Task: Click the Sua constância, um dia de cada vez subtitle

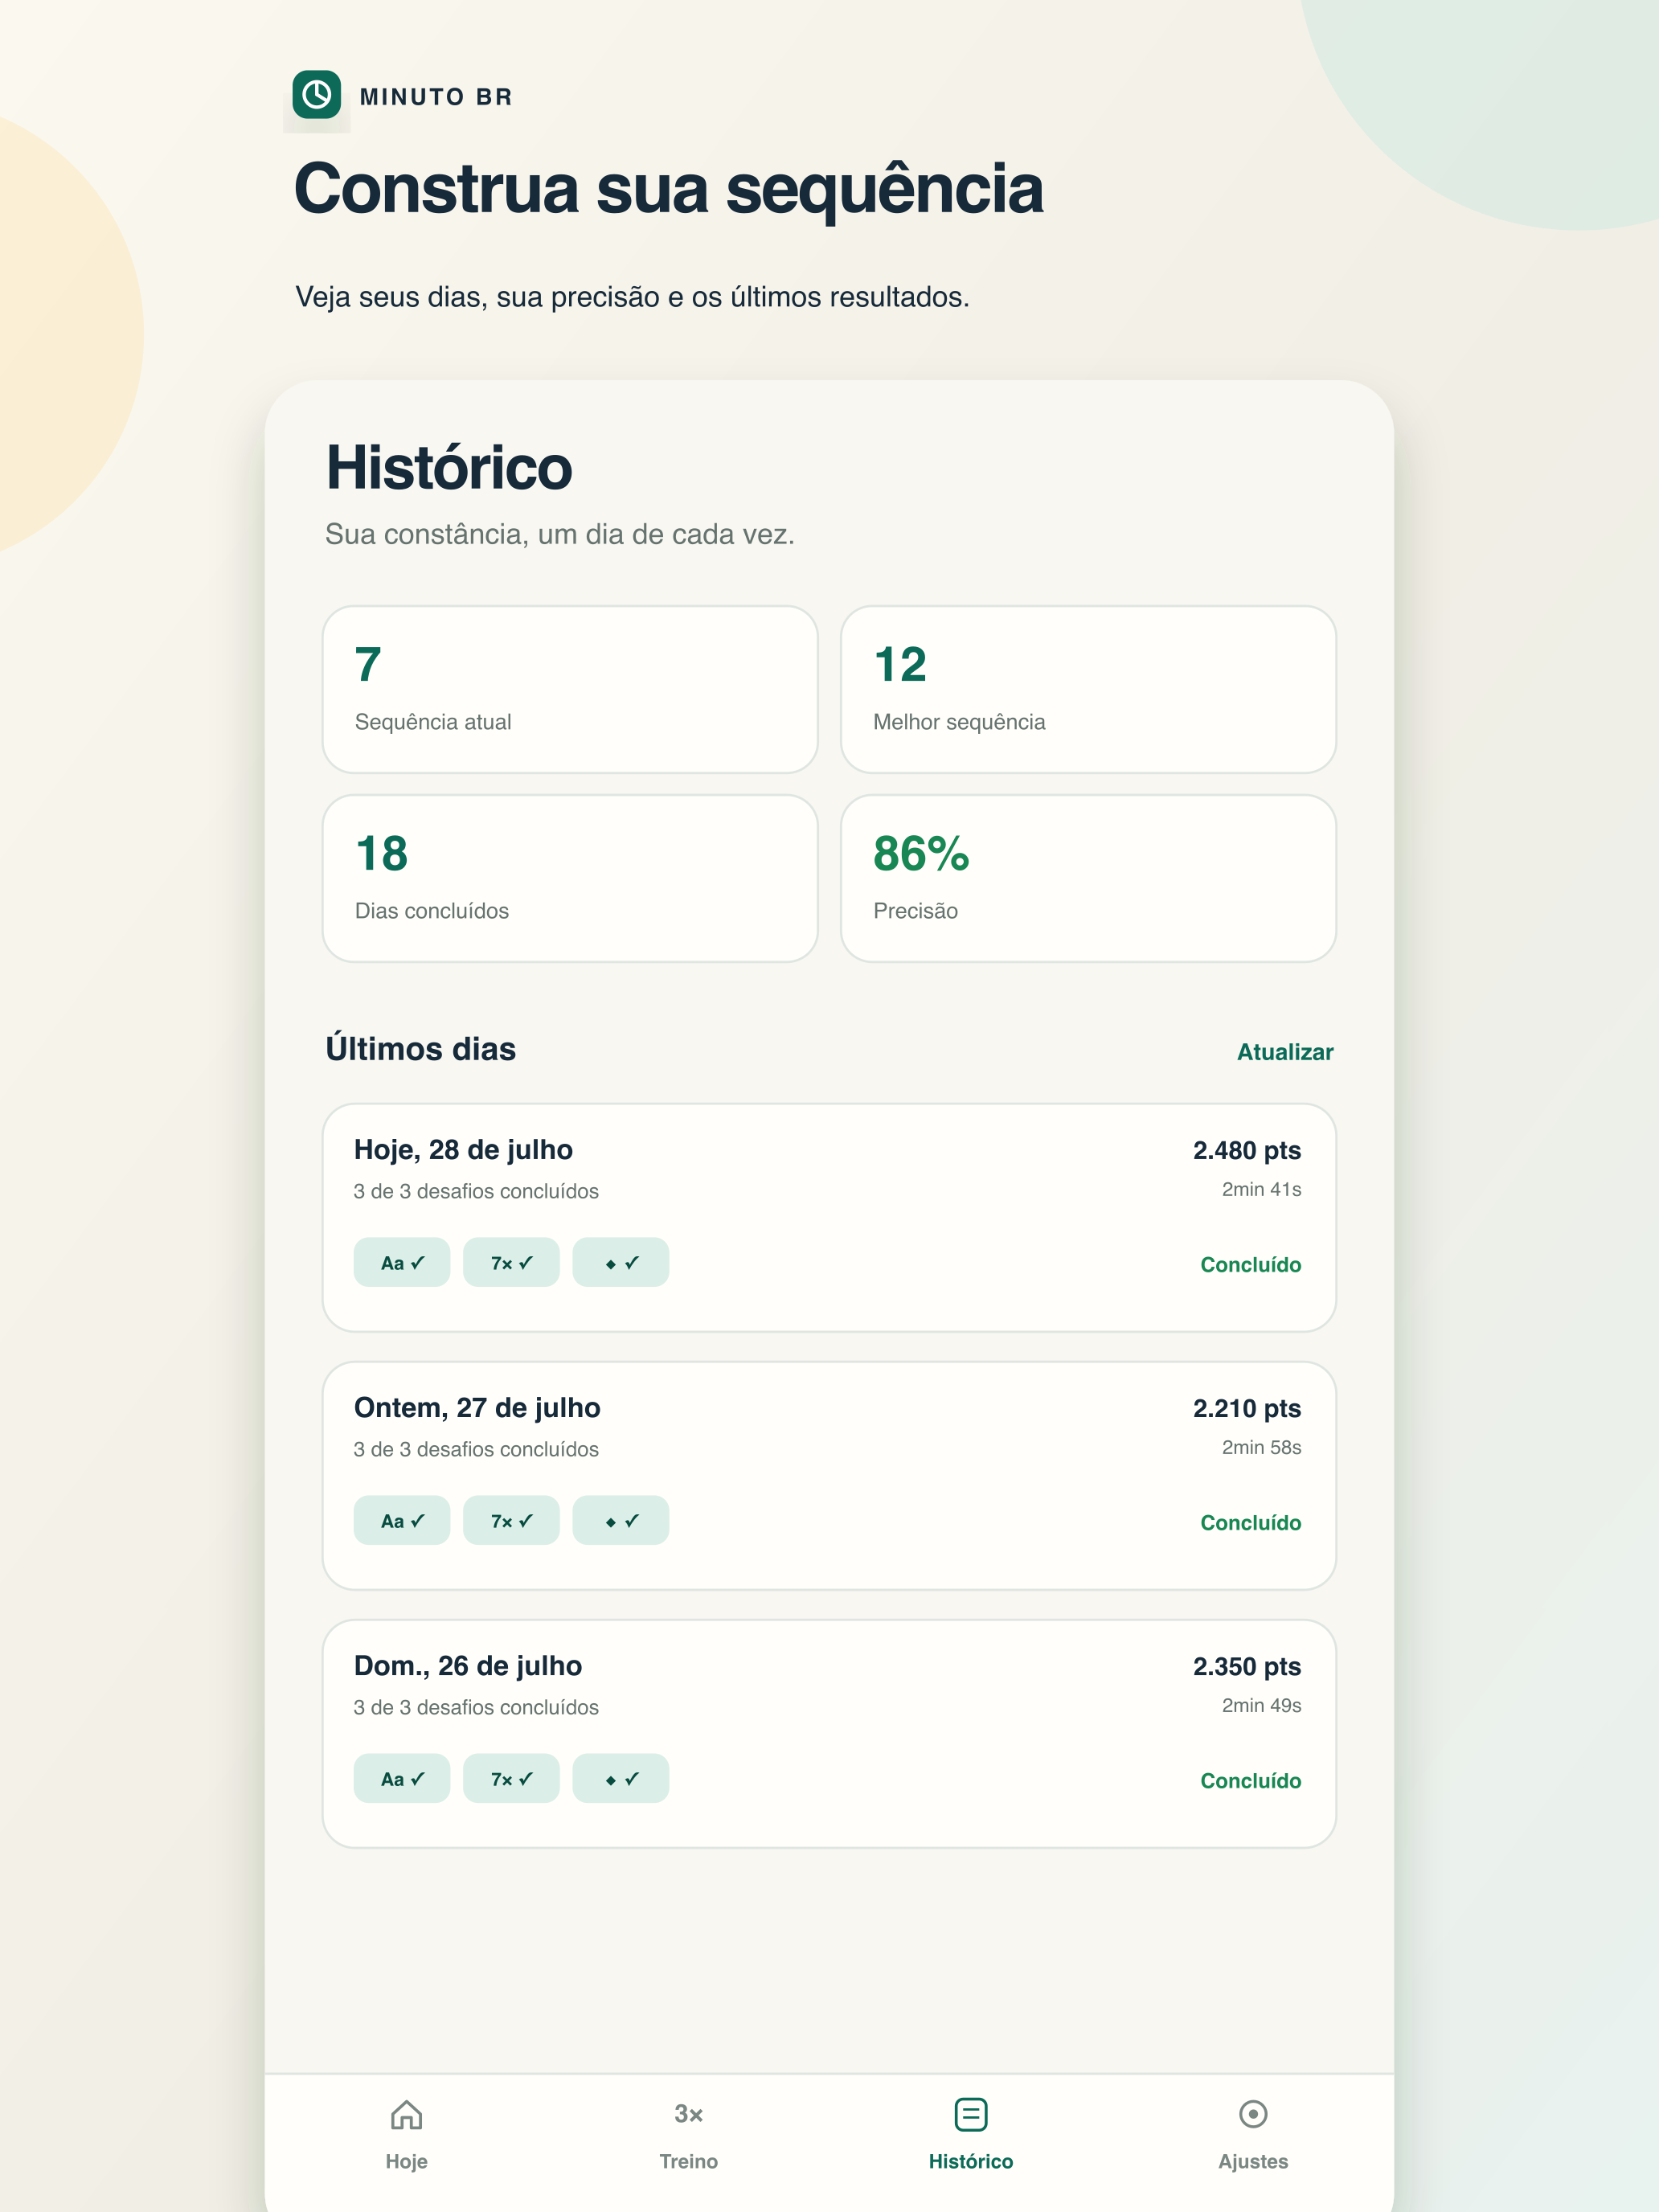Action: [560, 535]
